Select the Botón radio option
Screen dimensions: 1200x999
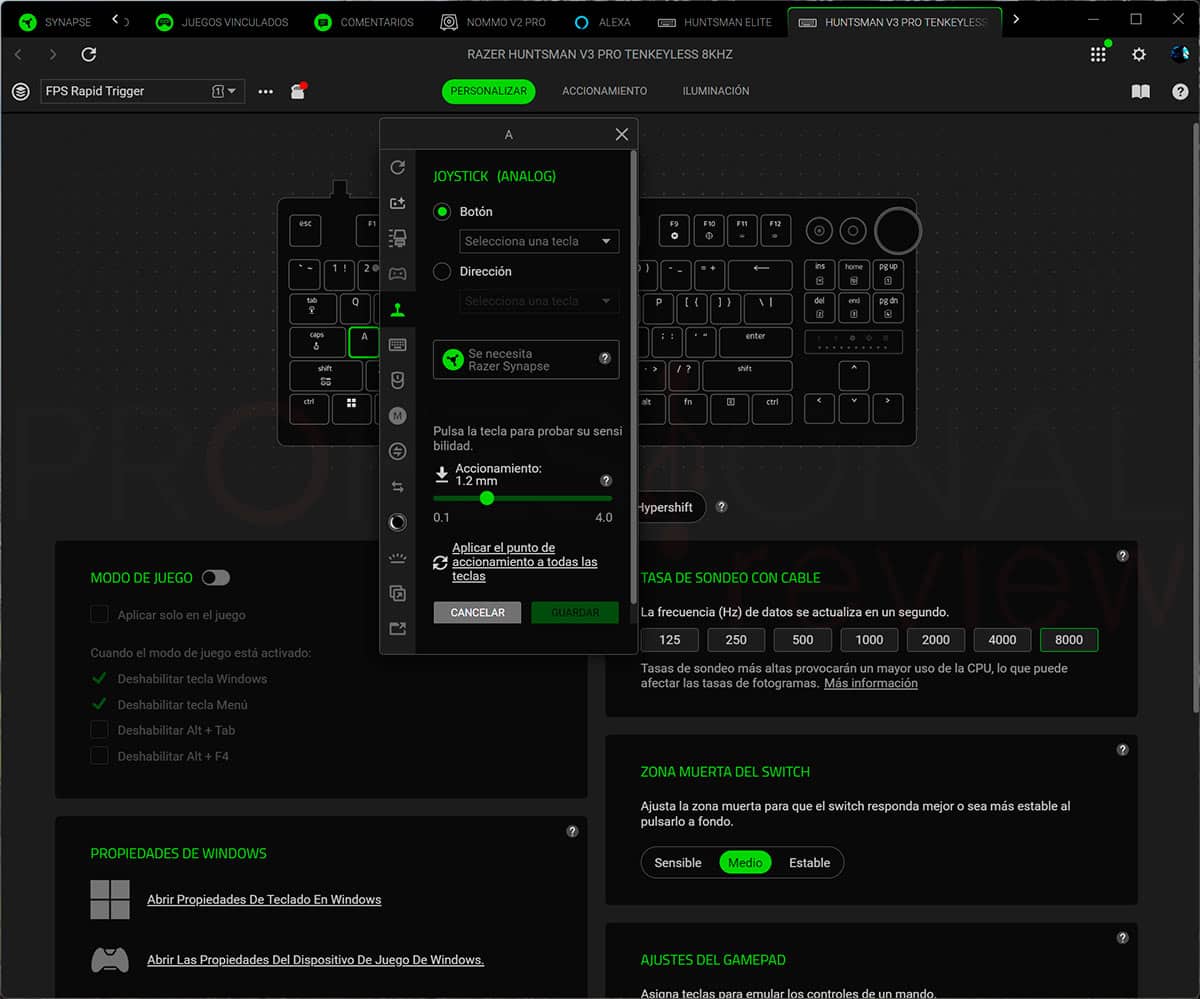click(442, 212)
